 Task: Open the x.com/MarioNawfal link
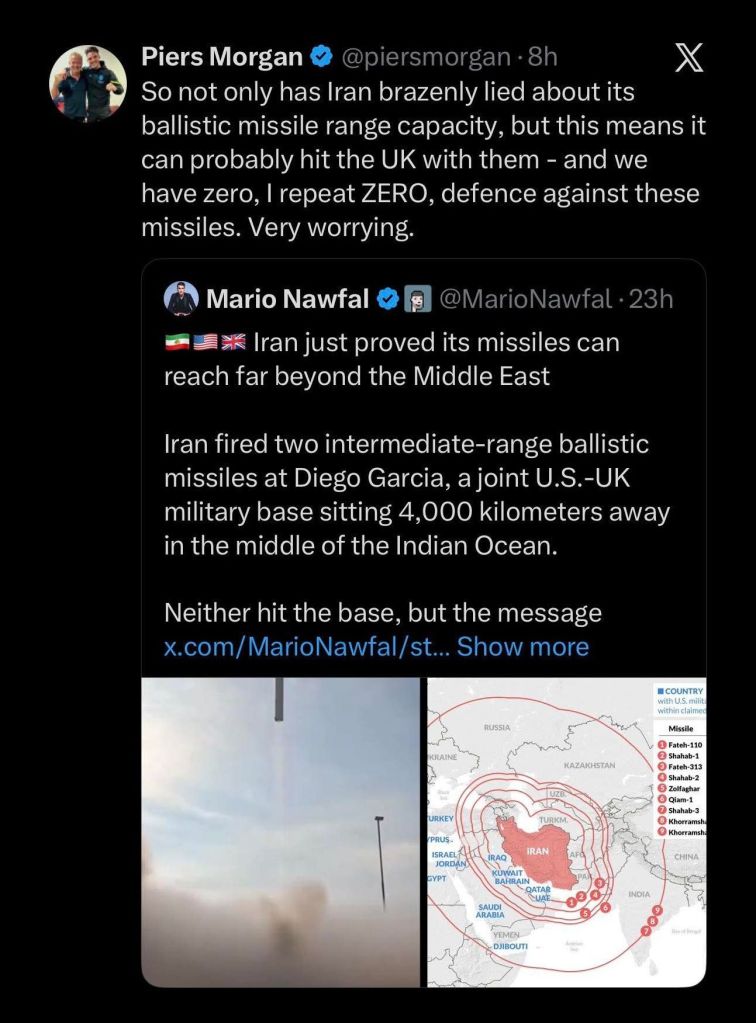[306, 646]
